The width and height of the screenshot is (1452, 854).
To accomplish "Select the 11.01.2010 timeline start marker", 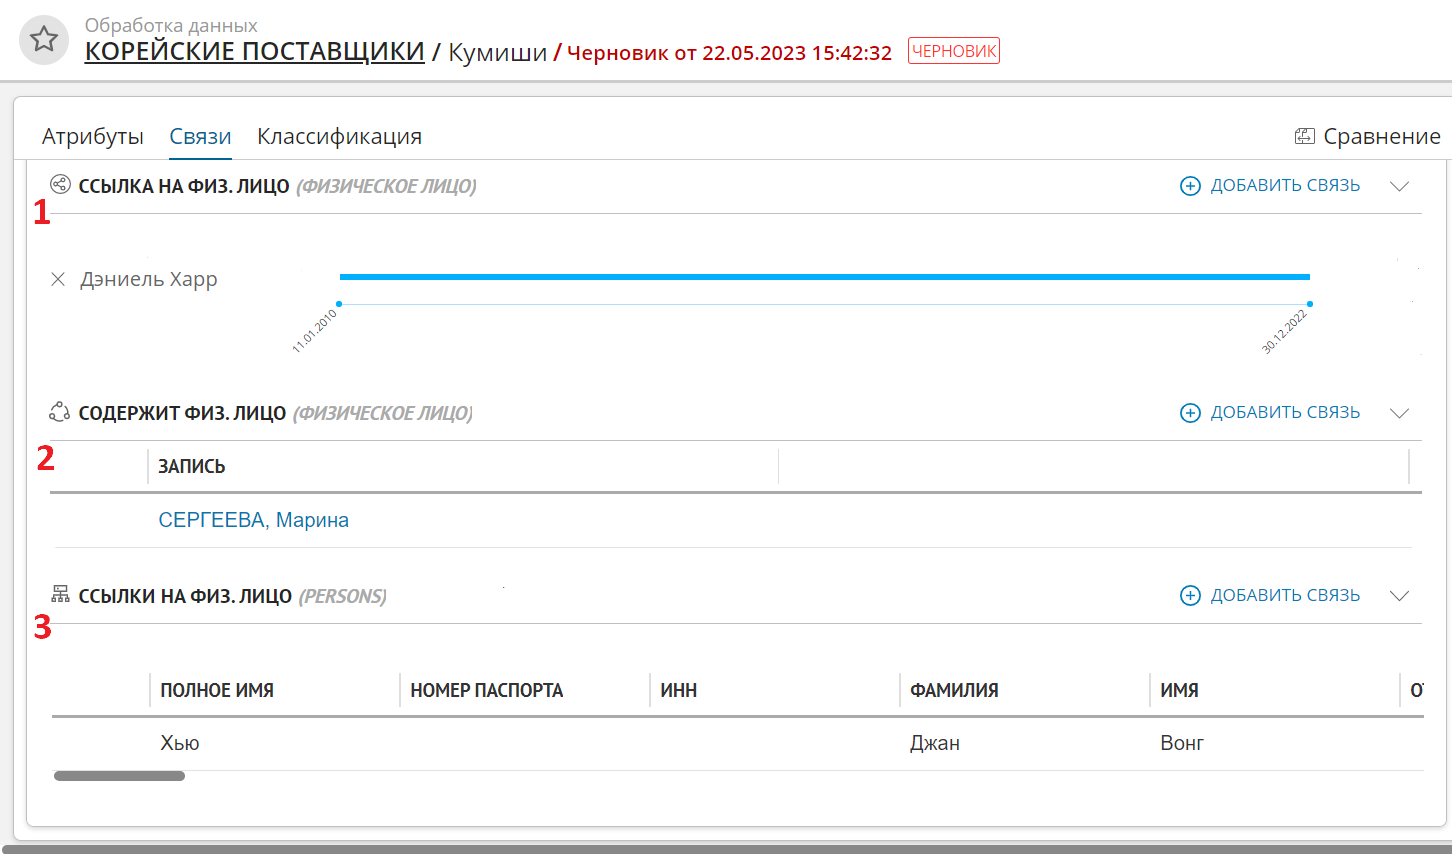I will tap(339, 304).
